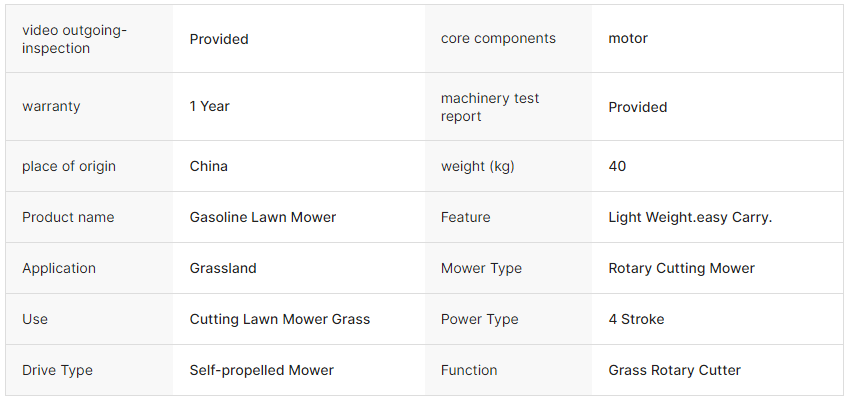Click the 'Grassland' application value
The height and width of the screenshot is (399, 848).
coord(223,268)
